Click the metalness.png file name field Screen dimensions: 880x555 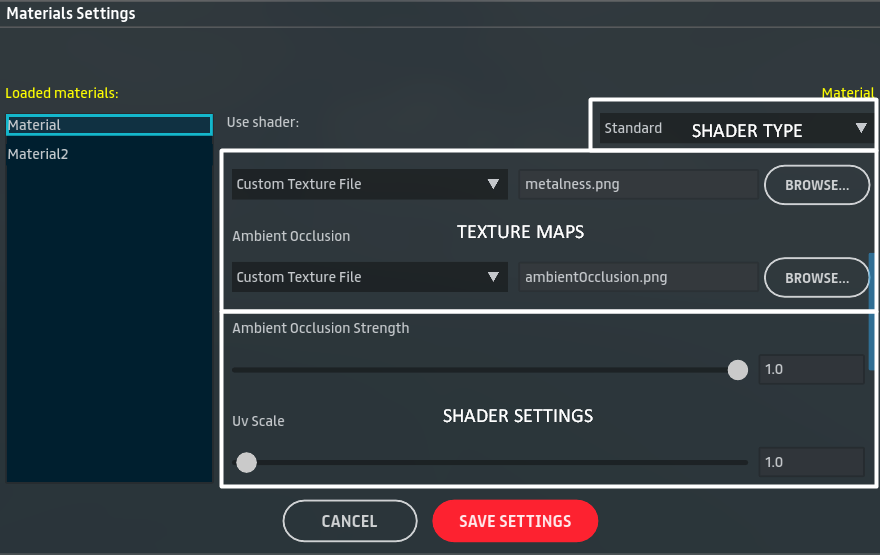[638, 184]
